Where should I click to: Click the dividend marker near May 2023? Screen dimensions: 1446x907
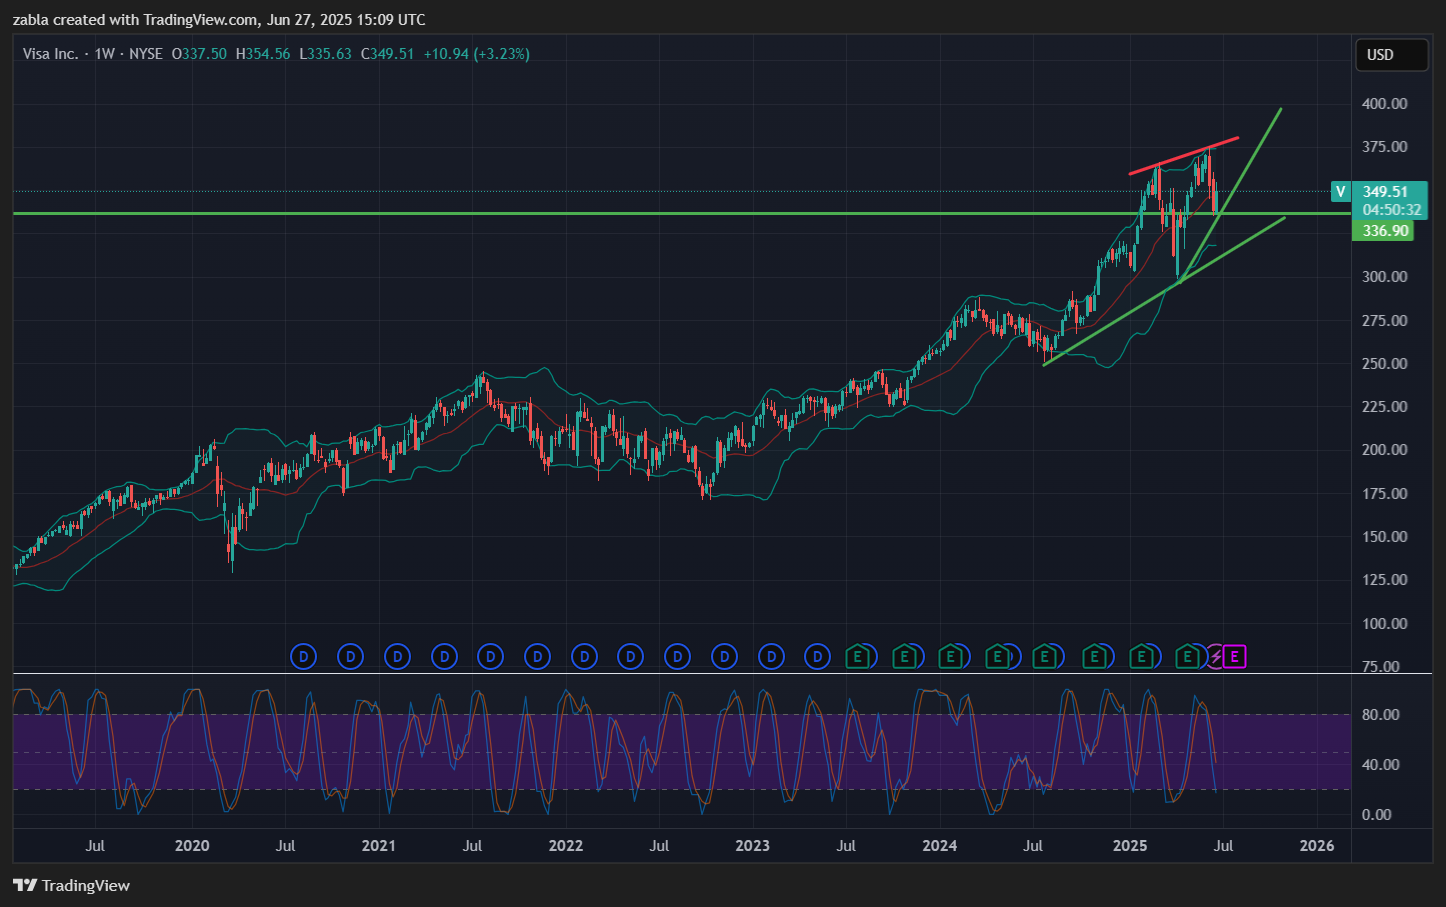pyautogui.click(x=818, y=657)
